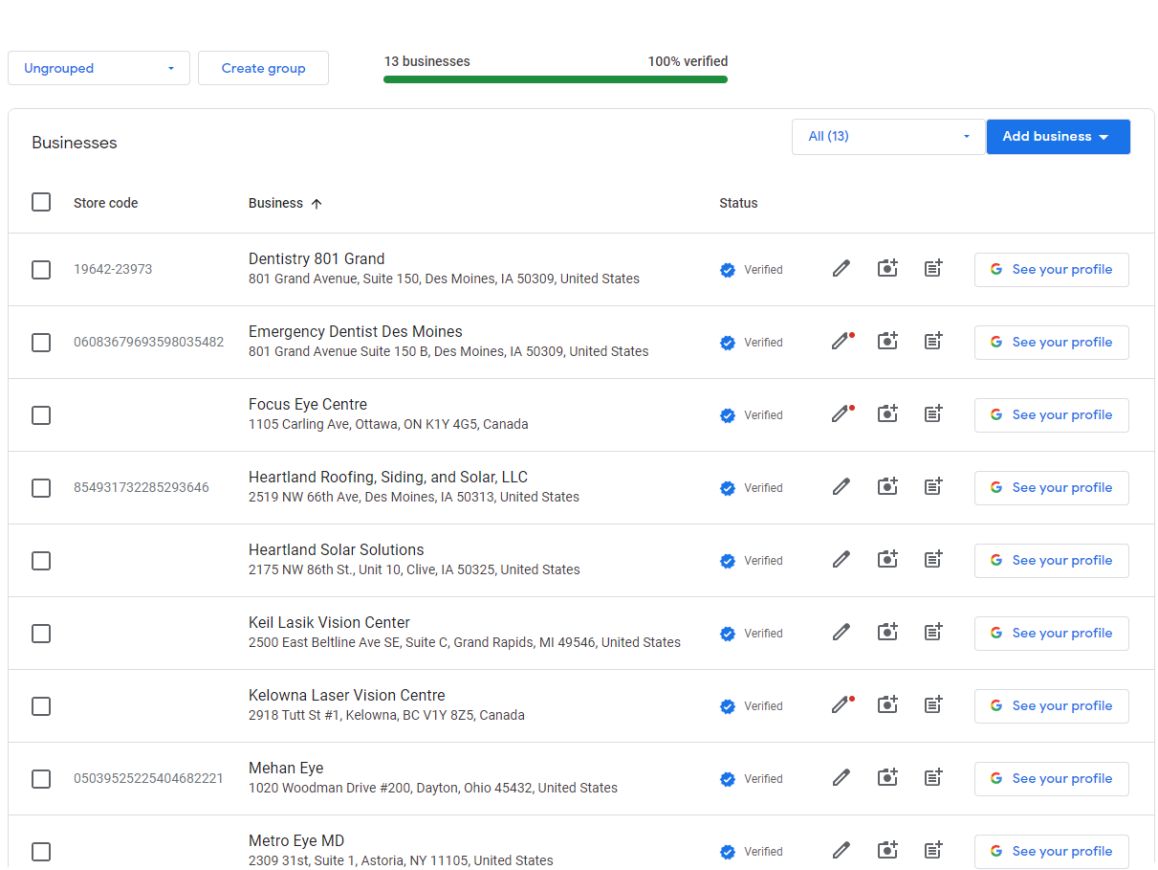Tick the Kelowna Laser Vision Centre checkbox
Screen dimensions: 1158x870
click(41, 706)
